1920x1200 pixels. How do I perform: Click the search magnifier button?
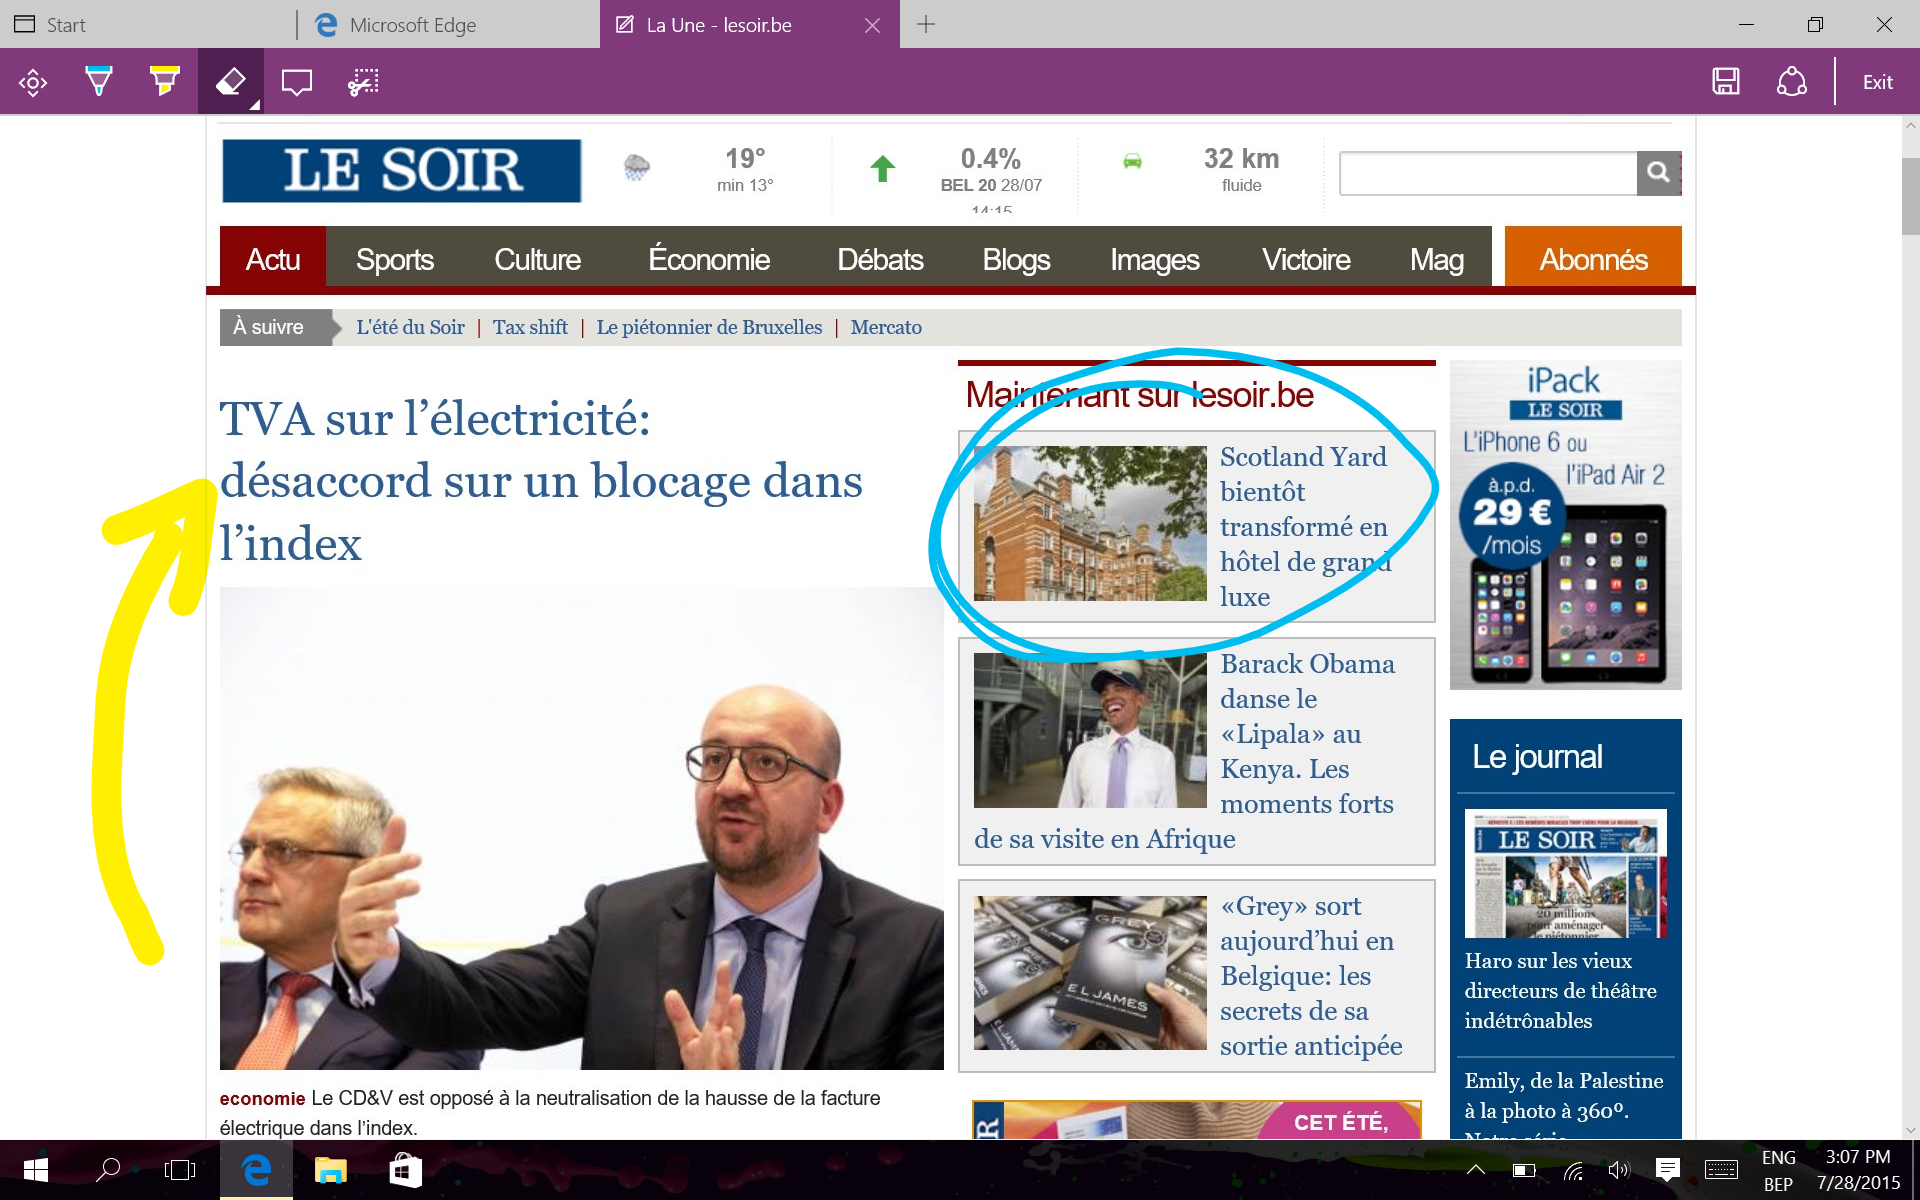(1659, 173)
